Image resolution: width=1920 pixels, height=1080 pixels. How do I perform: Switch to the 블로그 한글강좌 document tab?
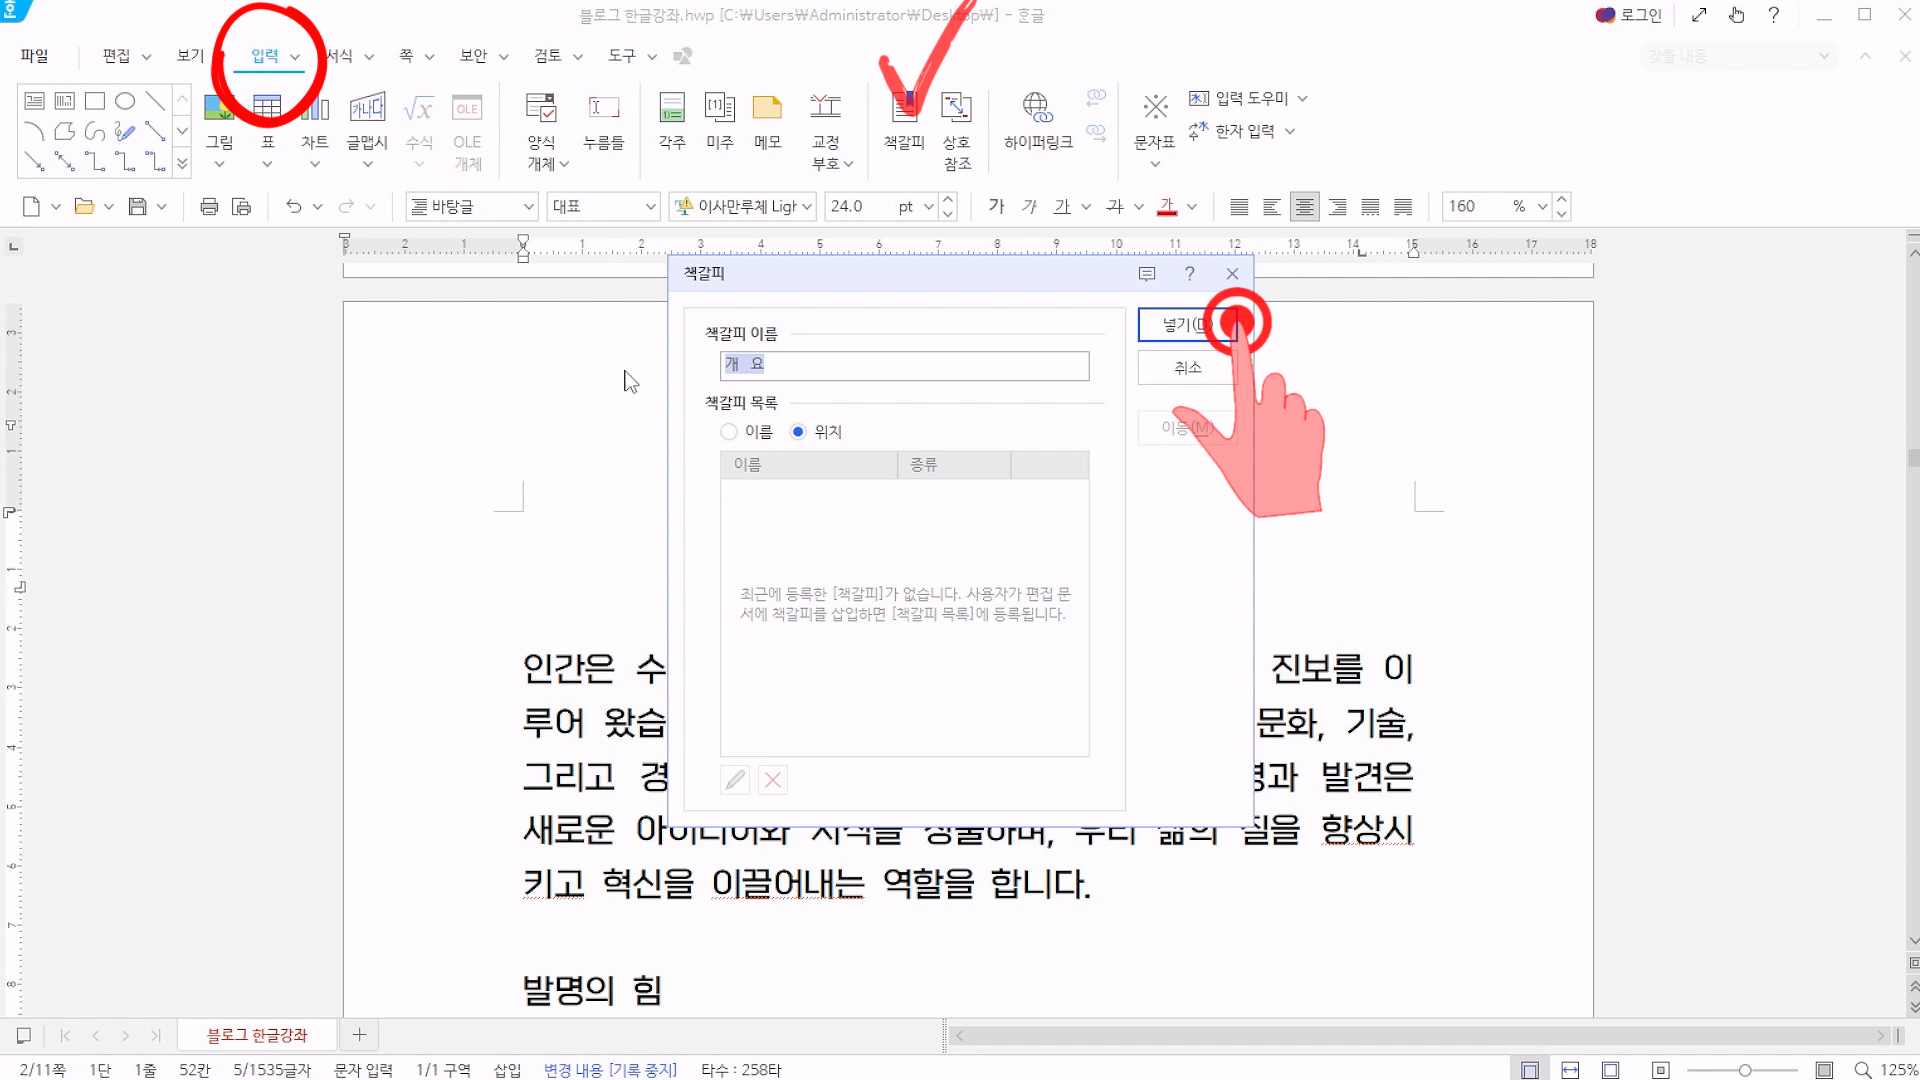click(x=257, y=1035)
